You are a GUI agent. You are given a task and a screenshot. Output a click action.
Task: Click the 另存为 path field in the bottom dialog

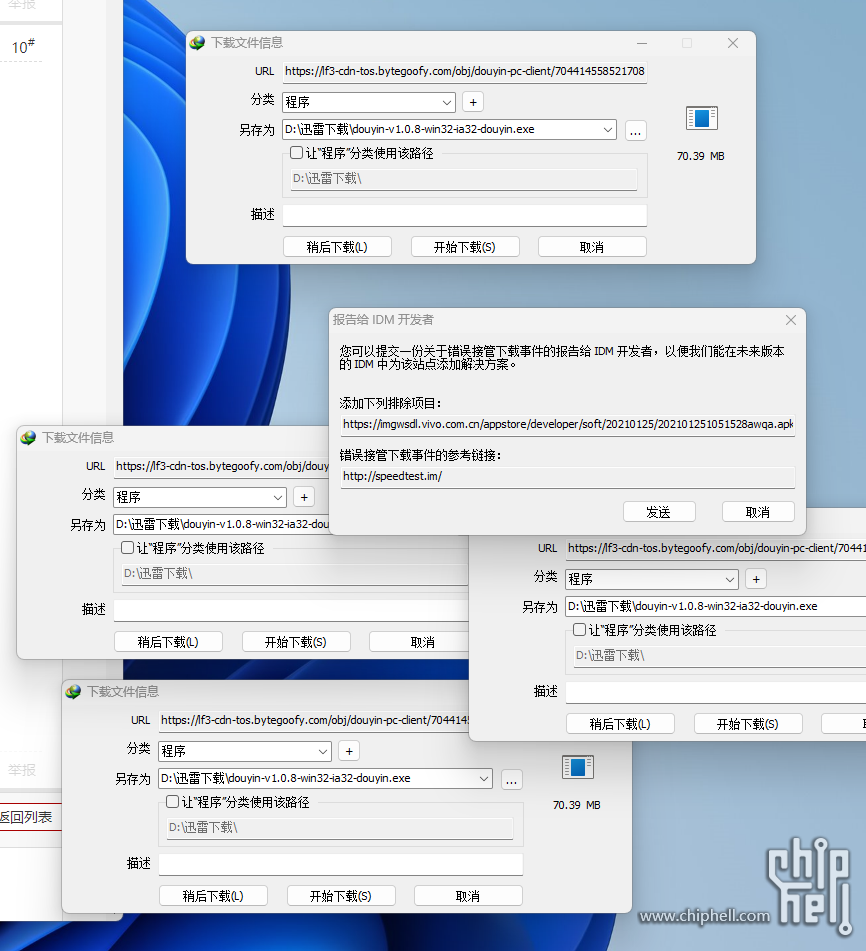pos(326,779)
